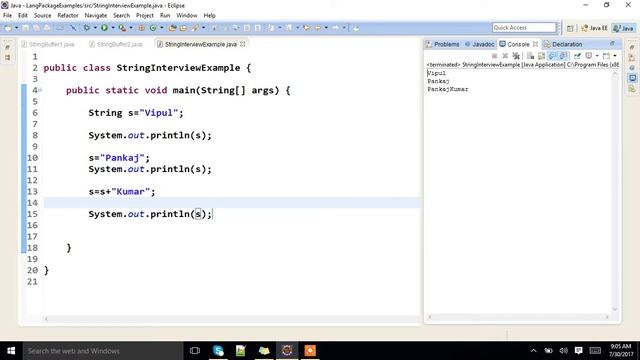The width and height of the screenshot is (640, 360).
Task: Click the Save toolbar icon
Action: pyautogui.click(x=25, y=28)
